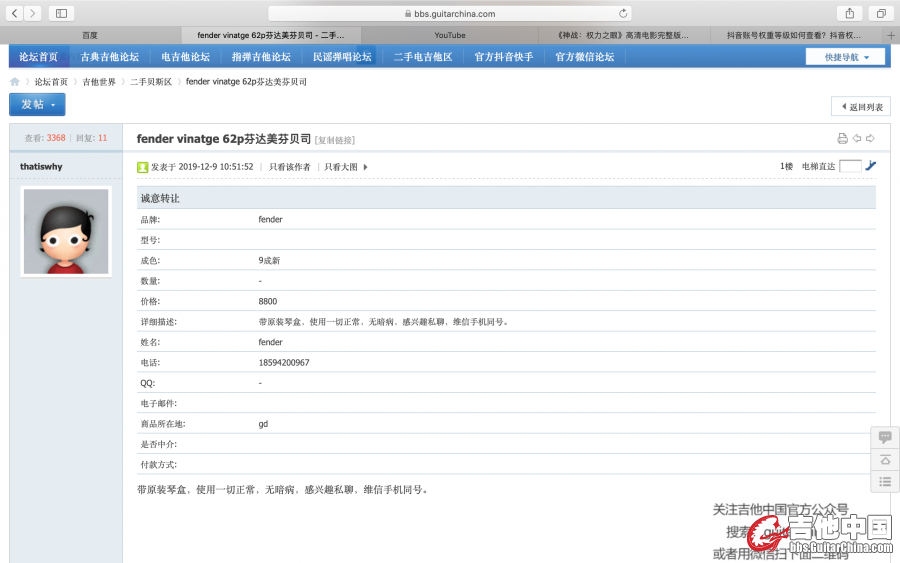
Task: Go to next thread arrow icon
Action: 870,139
